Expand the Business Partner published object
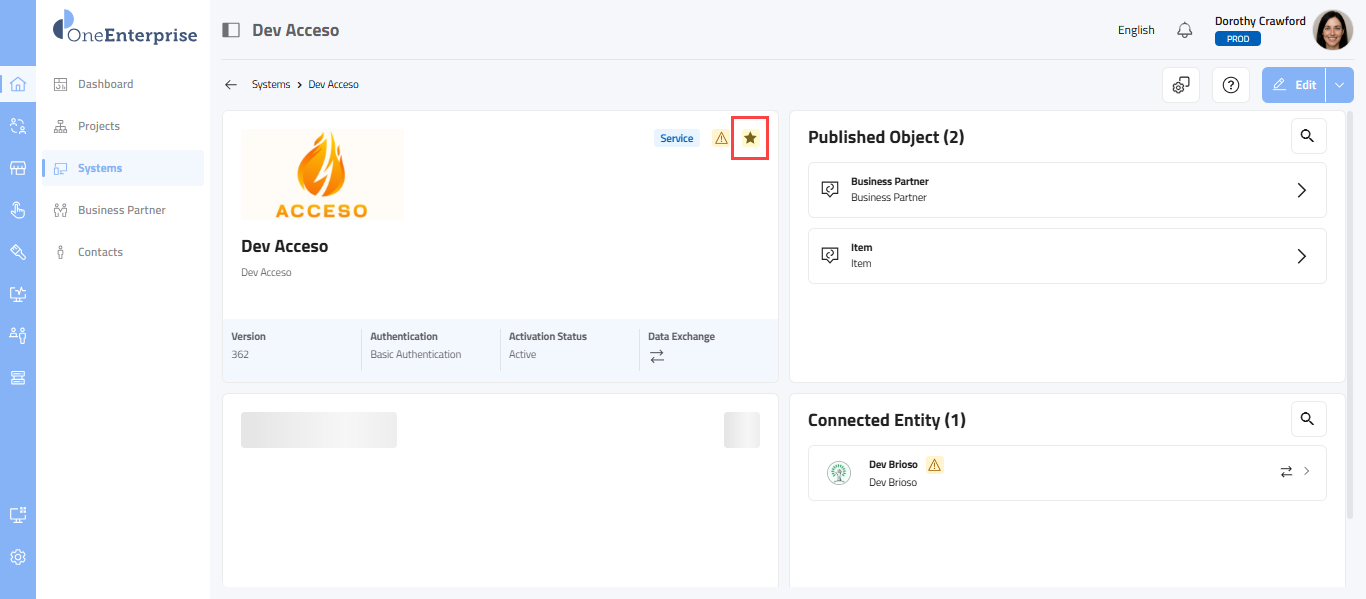Viewport: 1366px width, 599px height. tap(1301, 190)
